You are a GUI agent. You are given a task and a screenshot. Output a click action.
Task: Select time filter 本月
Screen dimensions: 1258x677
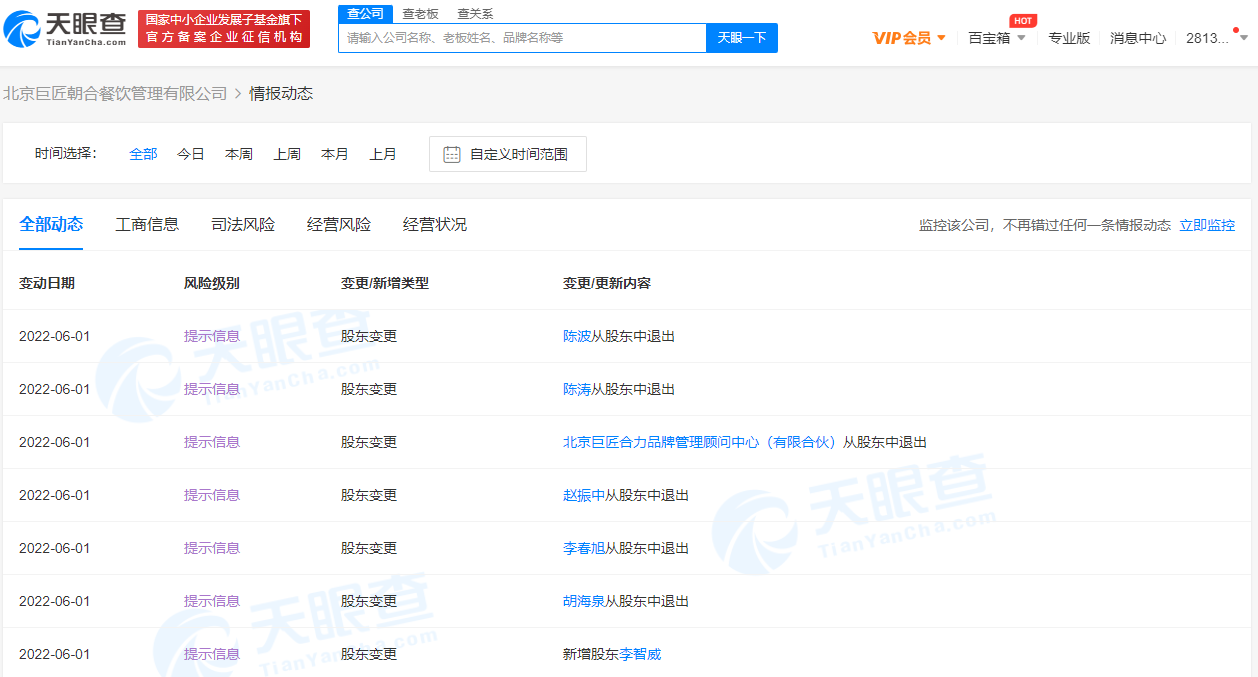tap(335, 154)
